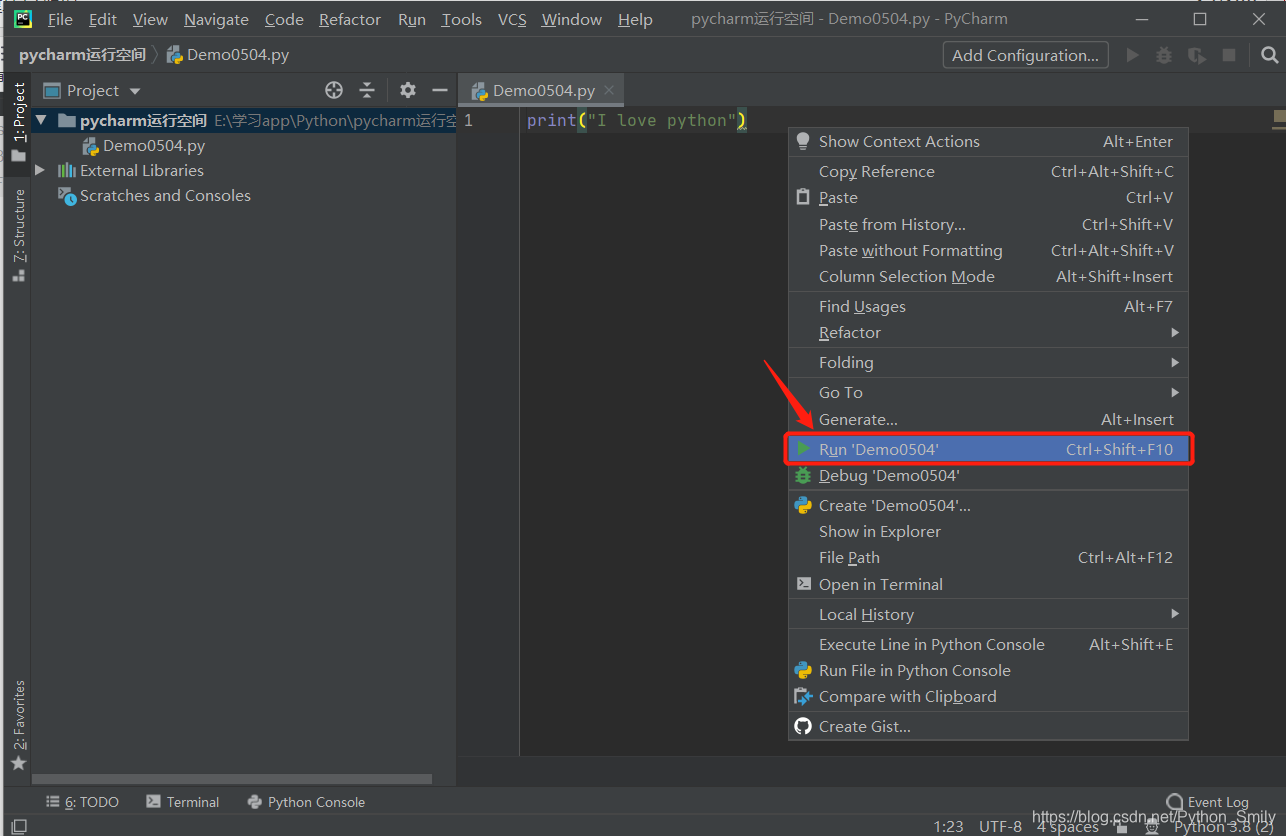This screenshot has width=1286, height=836.
Task: Open the Run menu in menu bar
Action: coord(412,19)
